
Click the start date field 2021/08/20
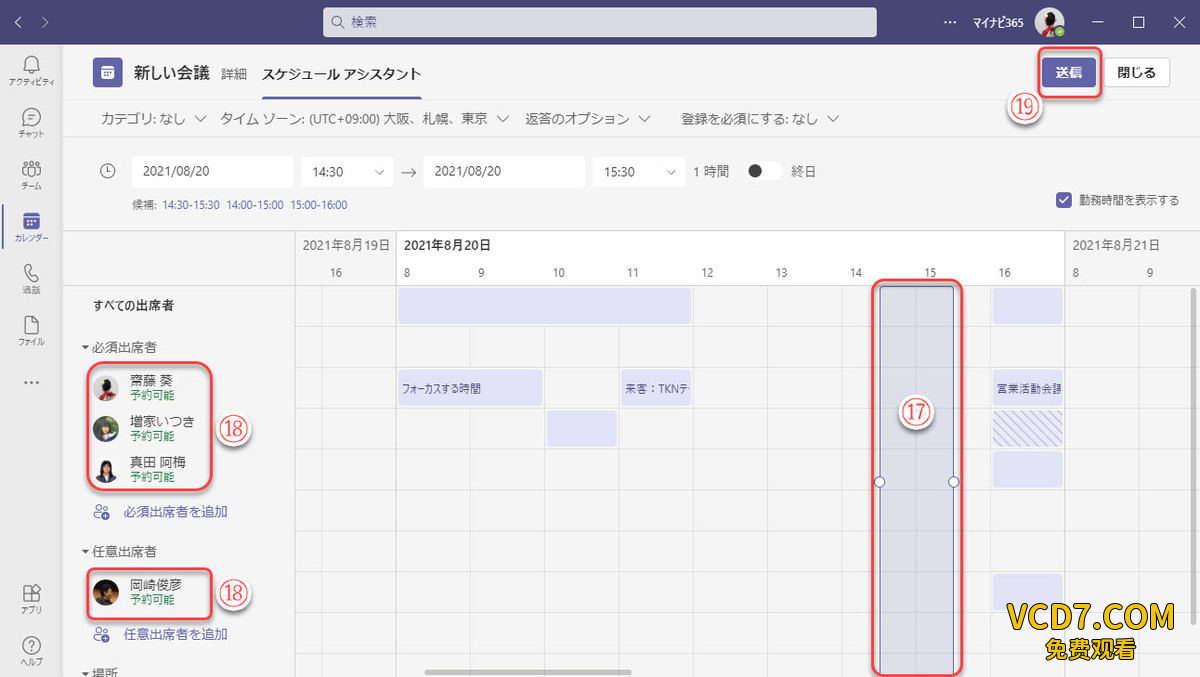coord(212,172)
